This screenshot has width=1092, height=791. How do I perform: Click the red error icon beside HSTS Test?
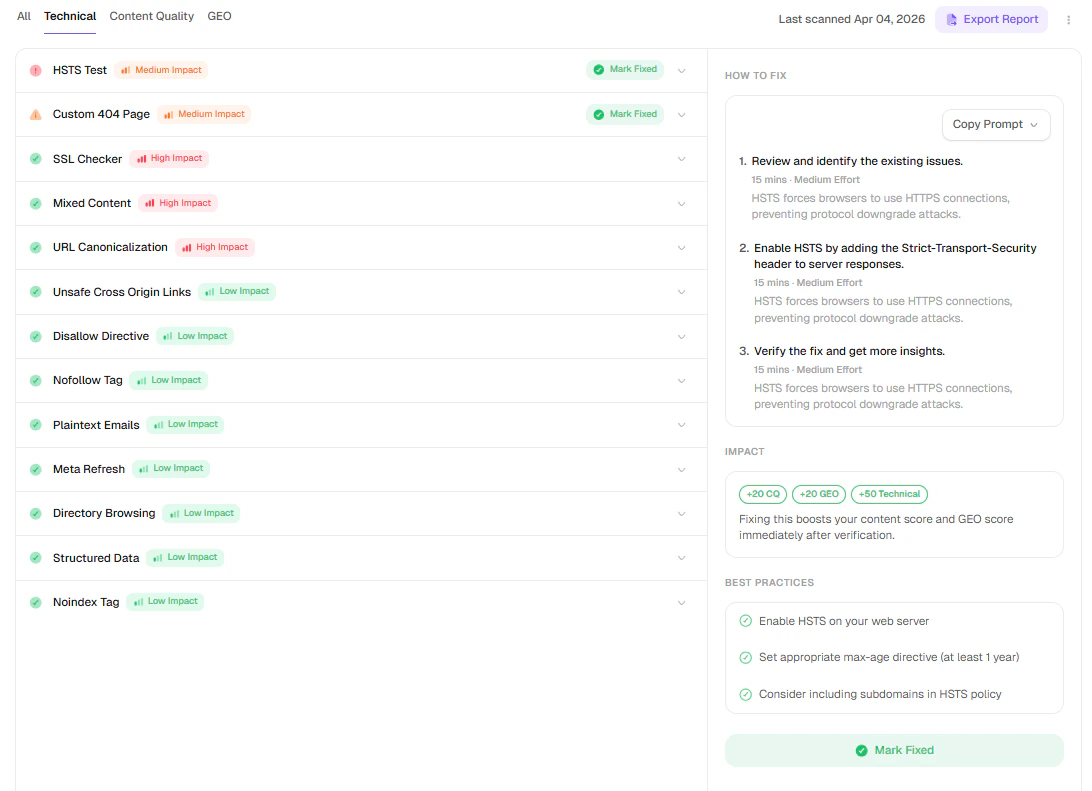point(34,70)
